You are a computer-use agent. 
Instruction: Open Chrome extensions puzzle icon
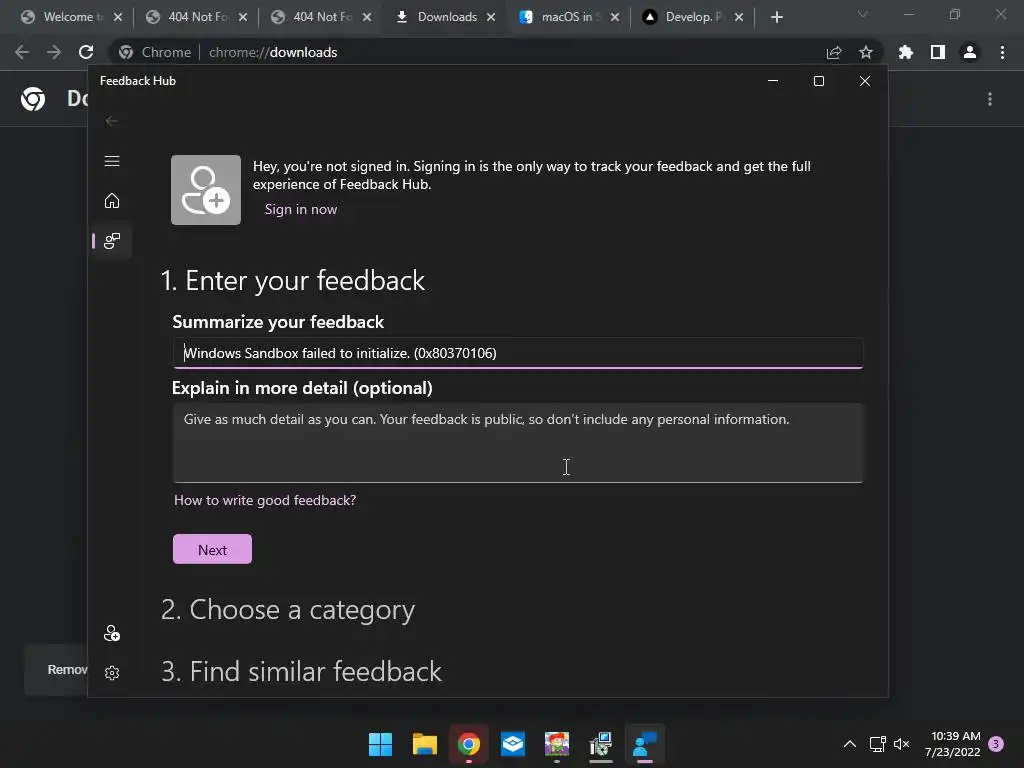[x=906, y=52]
